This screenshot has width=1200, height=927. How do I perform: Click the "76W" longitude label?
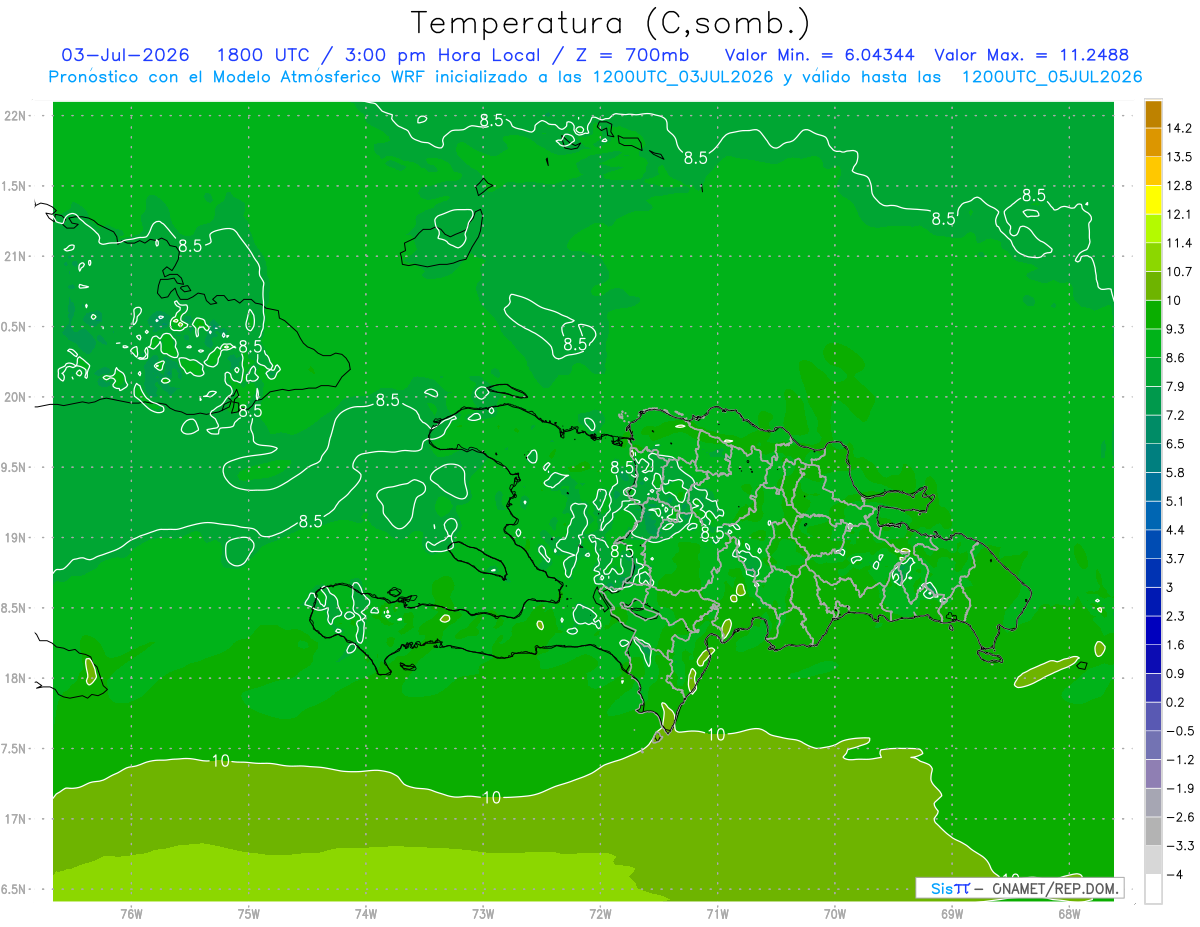131,914
